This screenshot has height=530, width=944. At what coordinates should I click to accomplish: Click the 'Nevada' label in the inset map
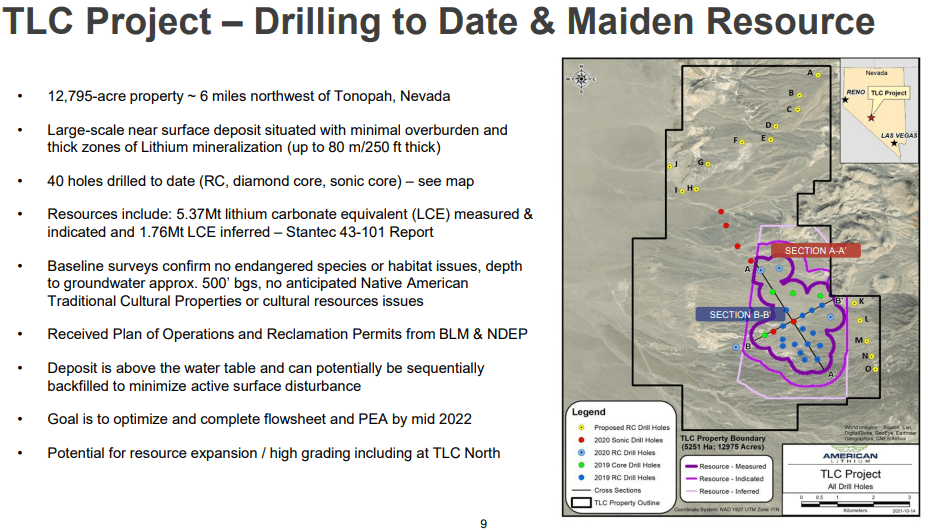click(877, 73)
